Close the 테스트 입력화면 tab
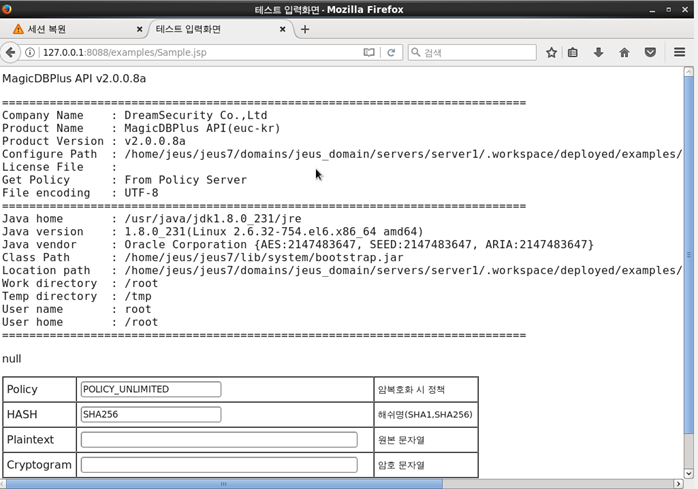 (282, 29)
